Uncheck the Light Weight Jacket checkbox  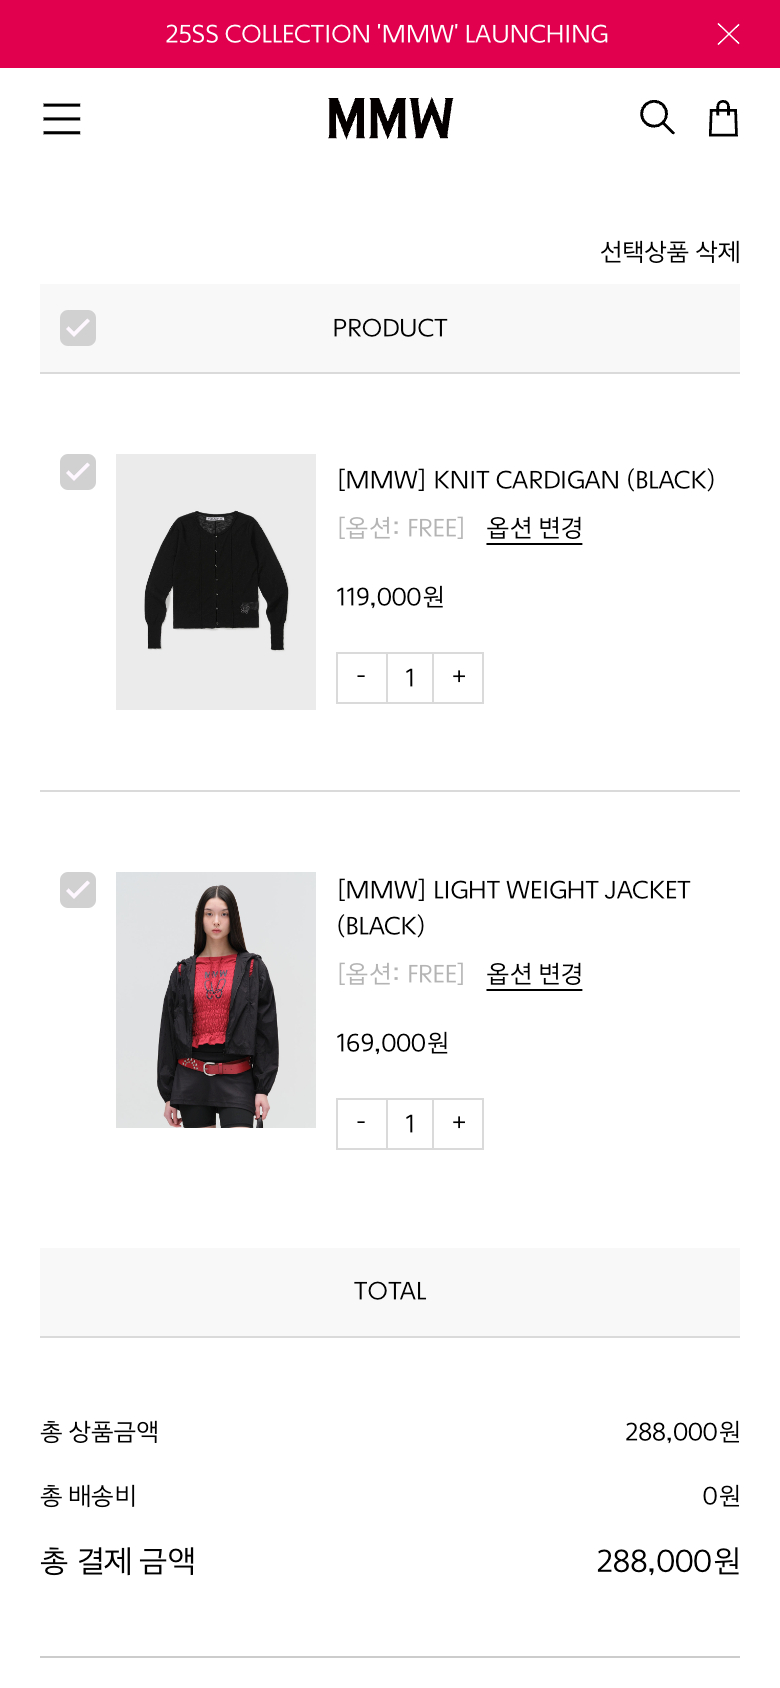click(78, 890)
